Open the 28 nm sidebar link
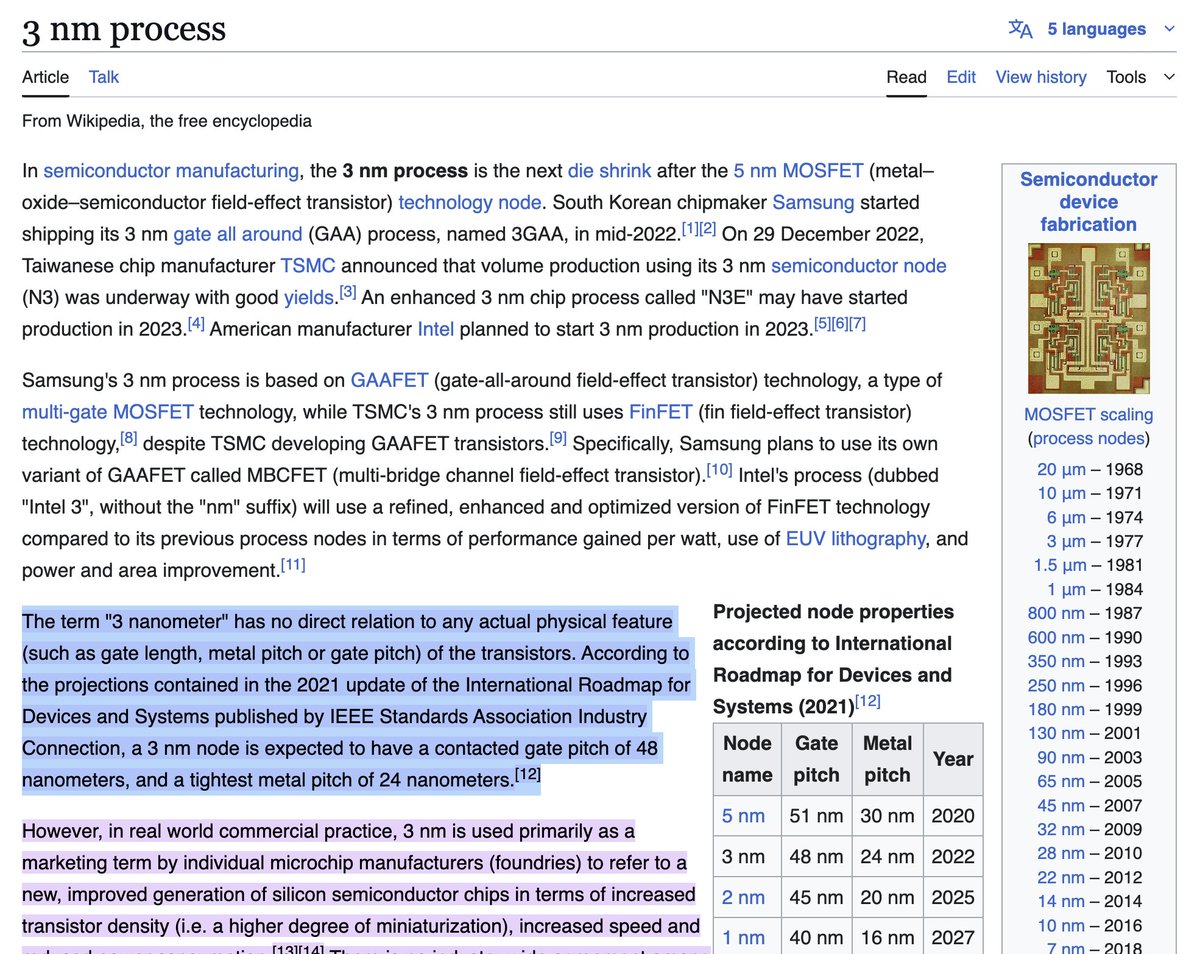Screen dimensions: 1200x954 pos(1061,853)
